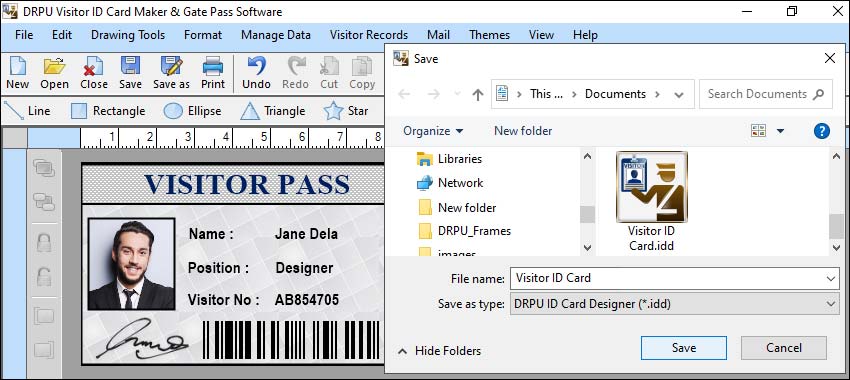Select Network in the folder tree
Screen dimensions: 850x380
coord(449,183)
